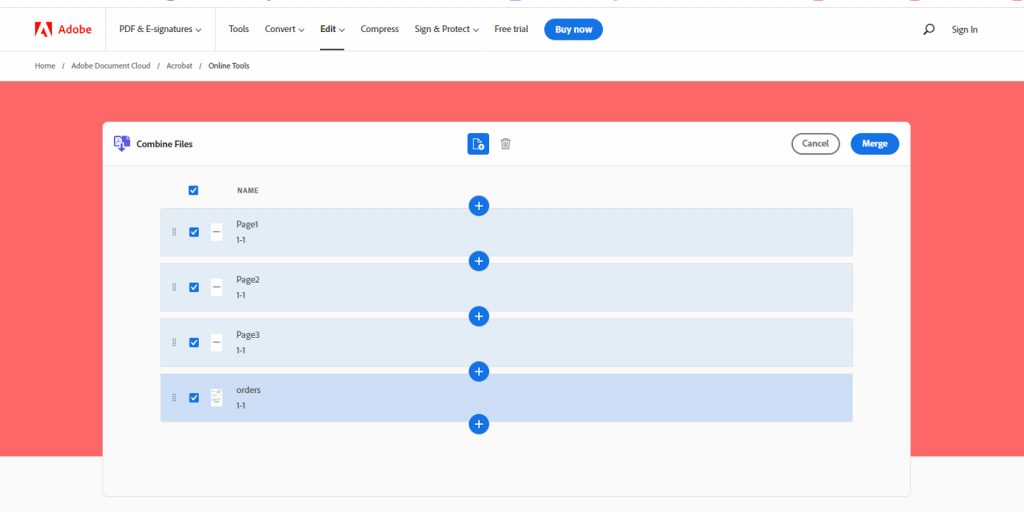Viewport: 1024px width, 512px height.
Task: Click plus button between Page3 and orders
Action: [x=479, y=372]
